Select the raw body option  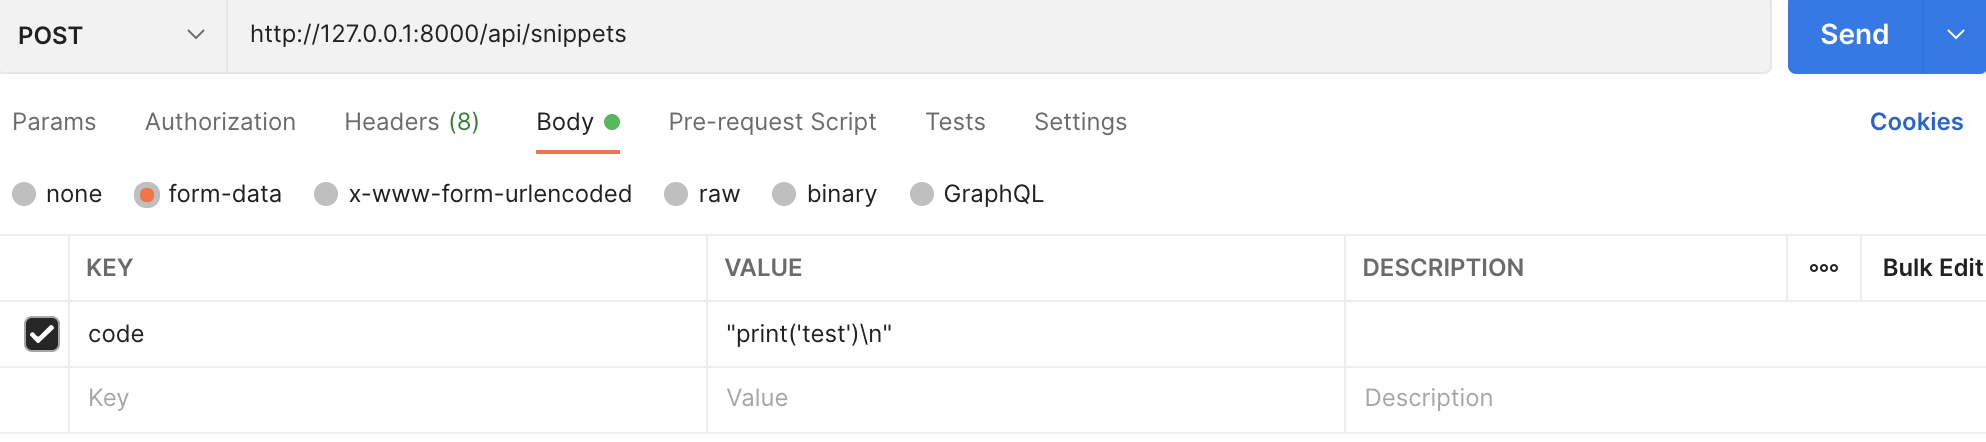[x=677, y=194]
